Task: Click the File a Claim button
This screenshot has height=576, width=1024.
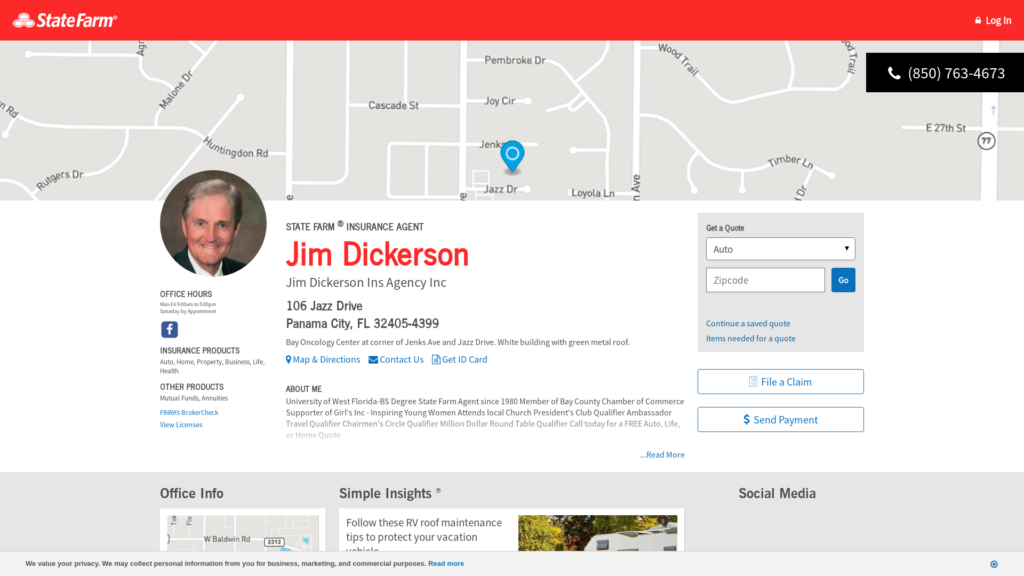Action: pyautogui.click(x=780, y=382)
